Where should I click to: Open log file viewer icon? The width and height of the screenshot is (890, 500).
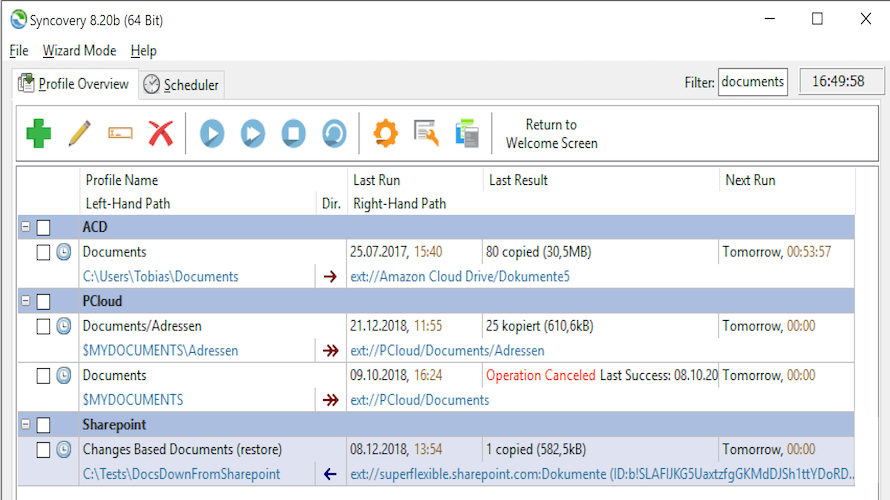tap(427, 133)
